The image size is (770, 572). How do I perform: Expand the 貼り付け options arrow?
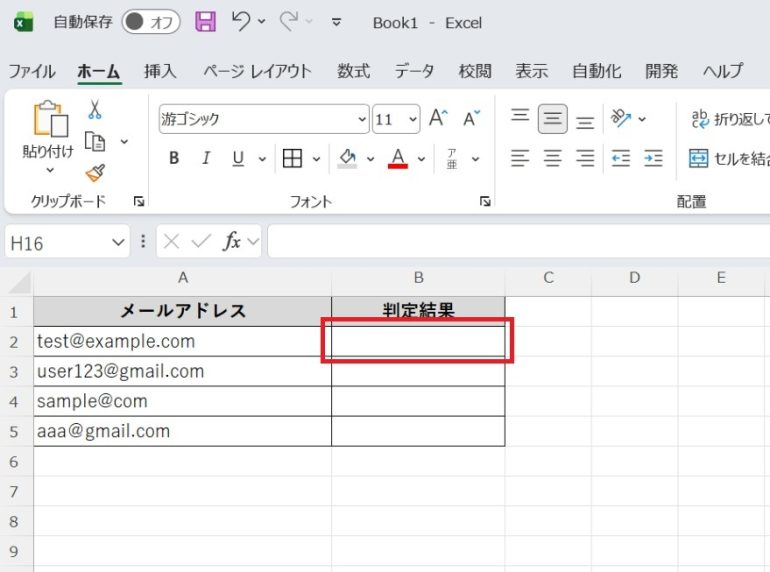[x=50, y=170]
